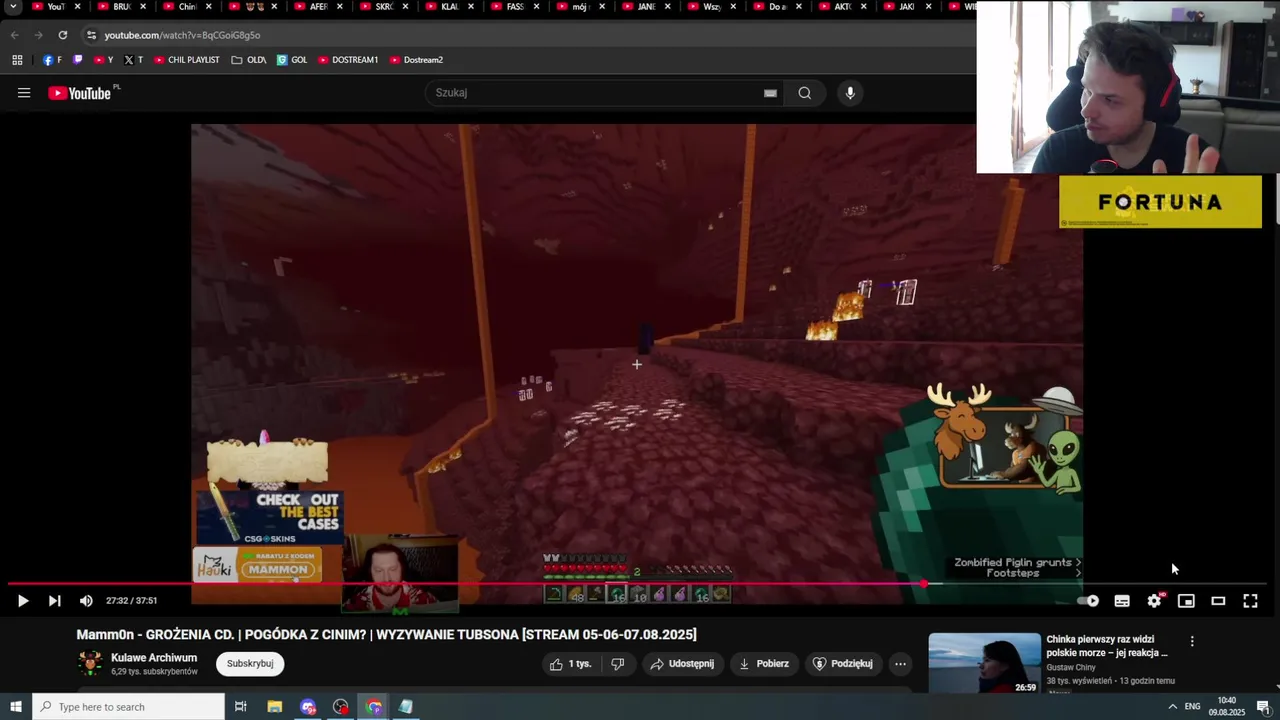Open ENG language input switcher
This screenshot has width=1280, height=720.
(x=1193, y=707)
